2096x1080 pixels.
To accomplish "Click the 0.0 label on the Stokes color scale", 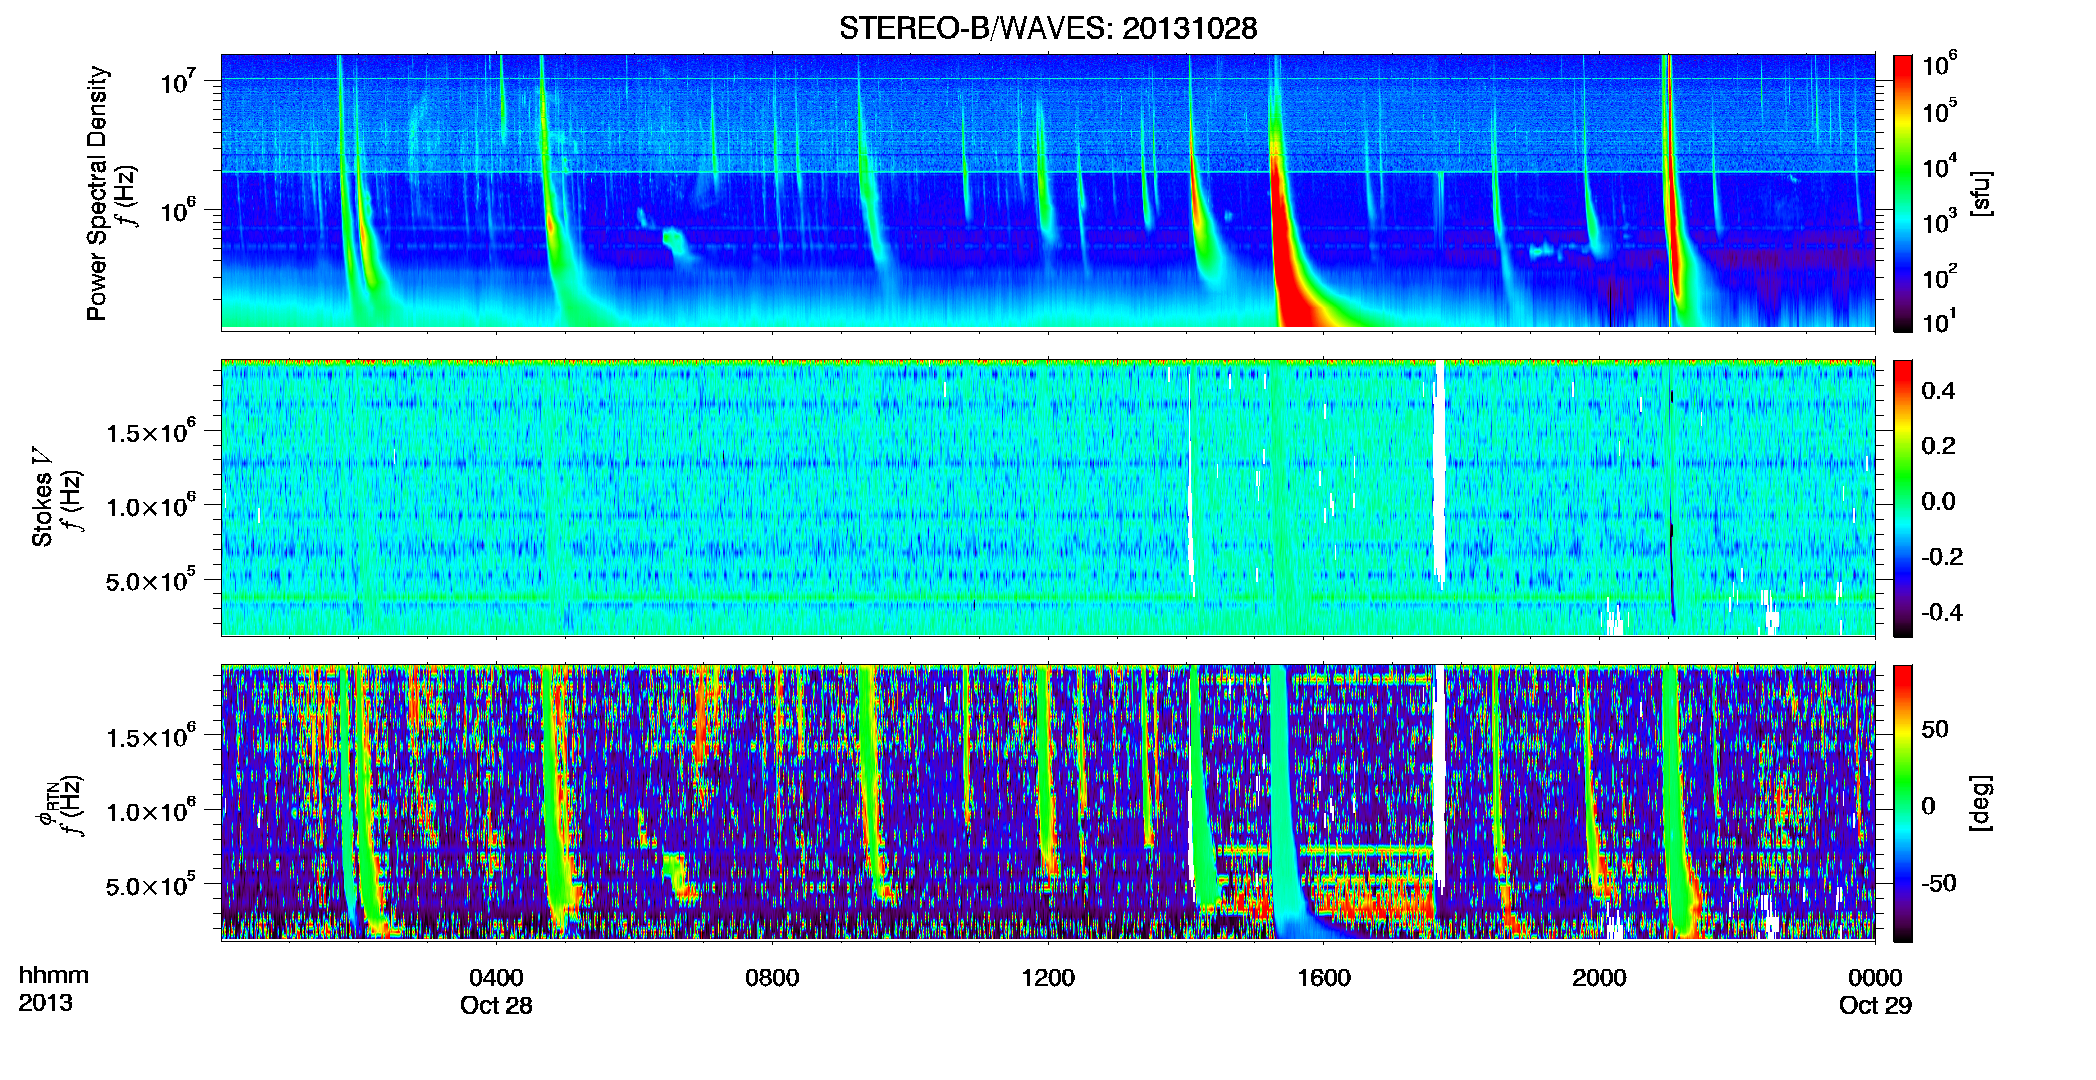I will click(x=1938, y=501).
